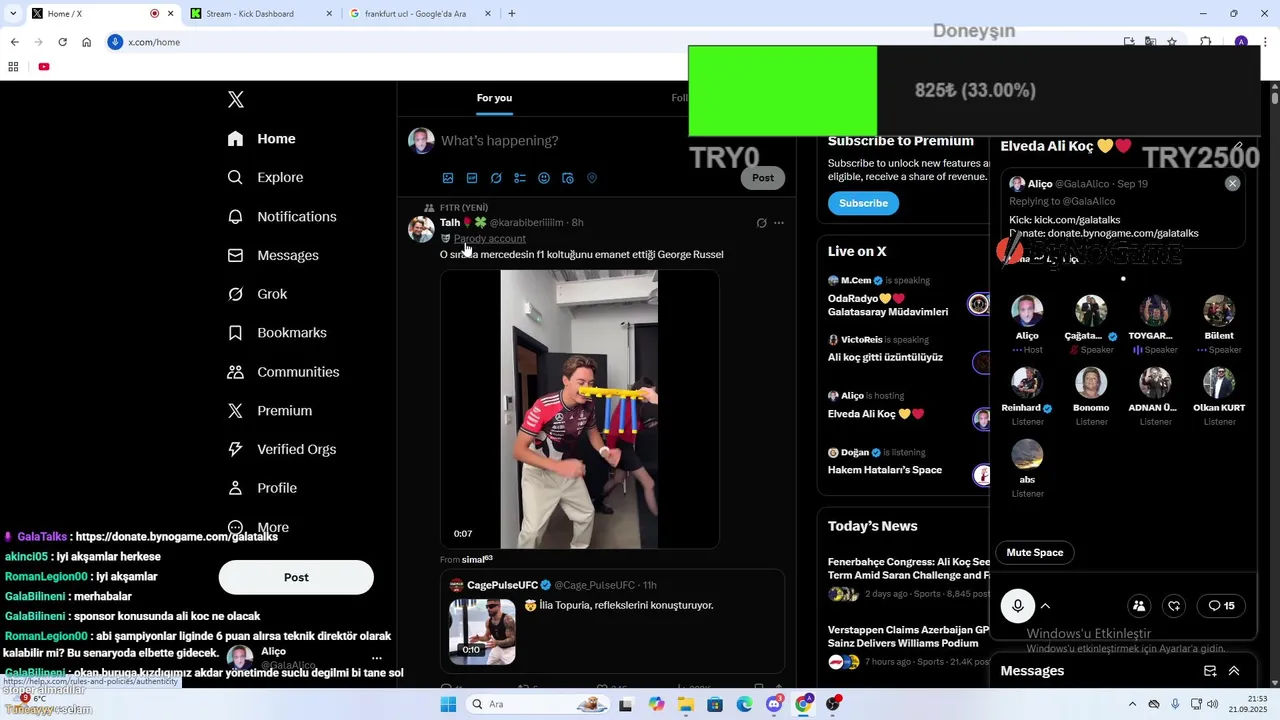Open more options on Talh's post
This screenshot has width=1280, height=720.
[x=779, y=223]
